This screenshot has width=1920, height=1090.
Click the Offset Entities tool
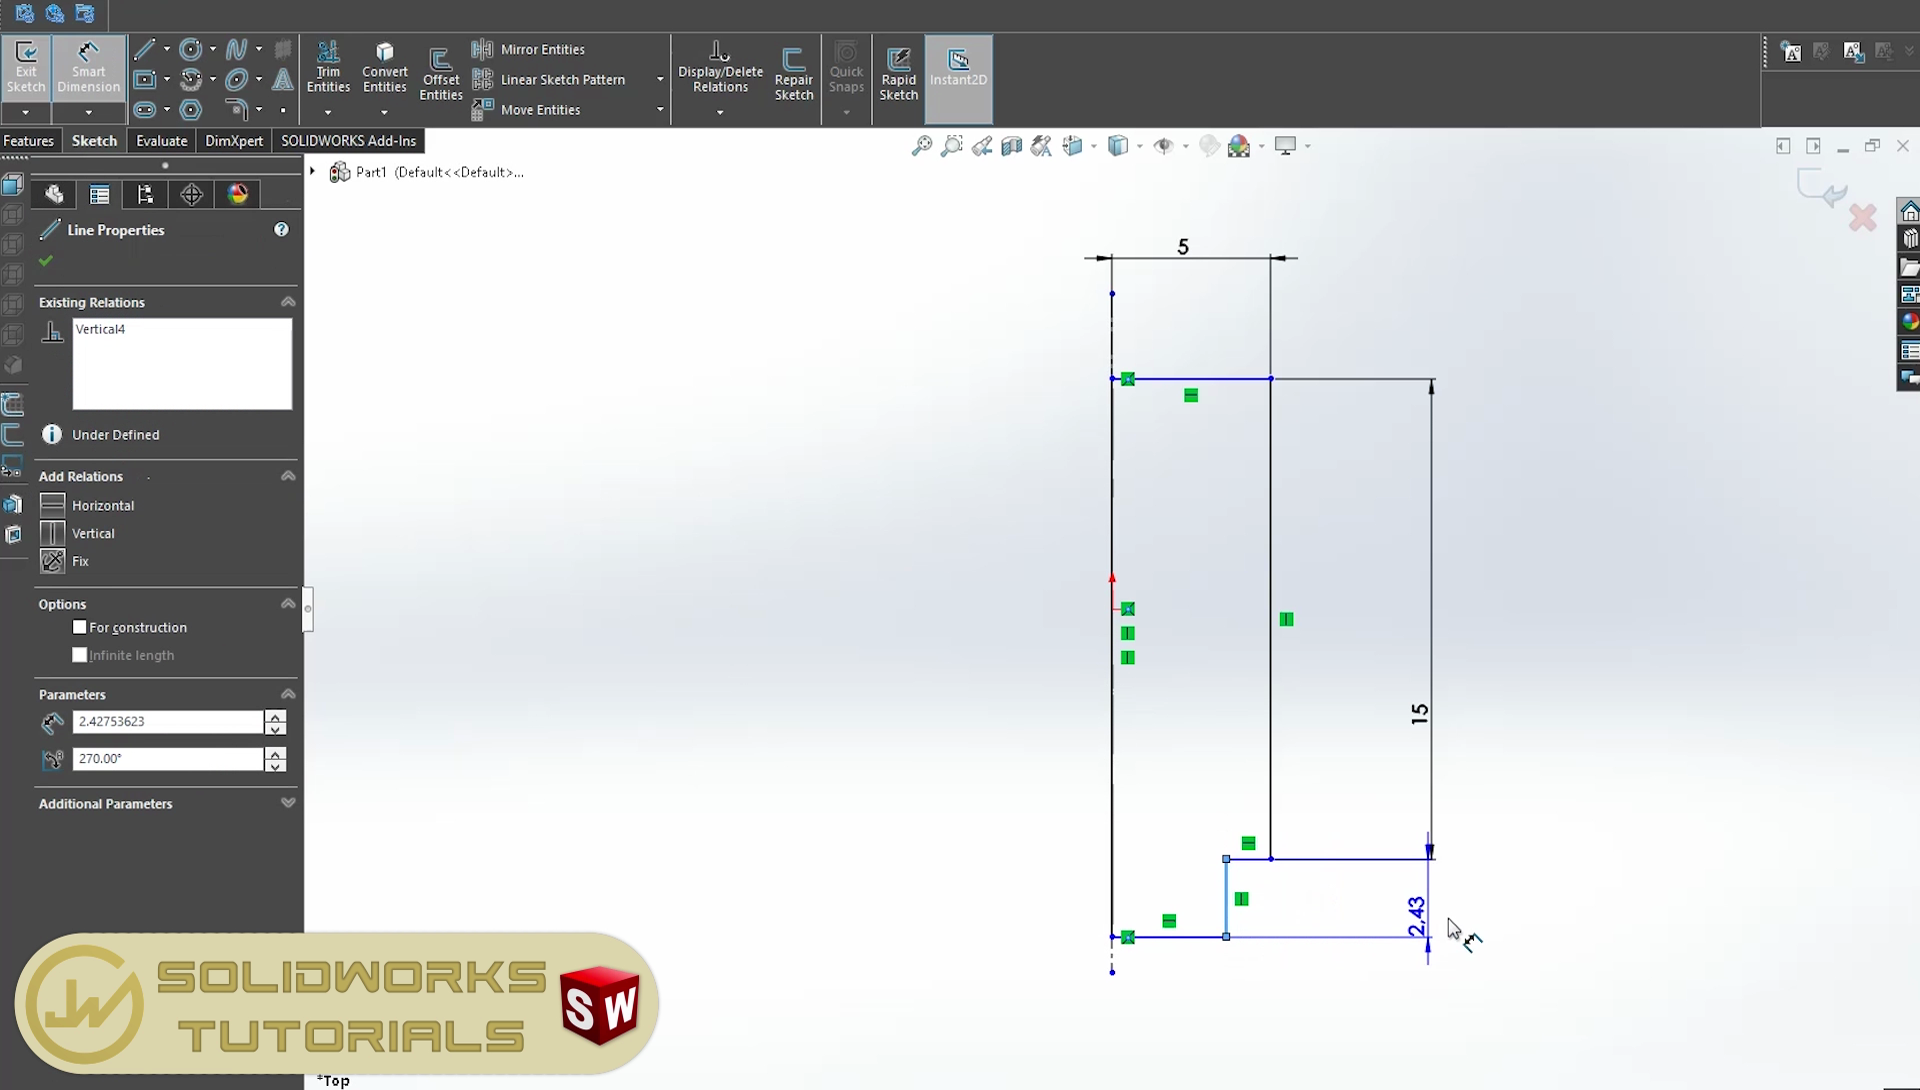pos(442,71)
